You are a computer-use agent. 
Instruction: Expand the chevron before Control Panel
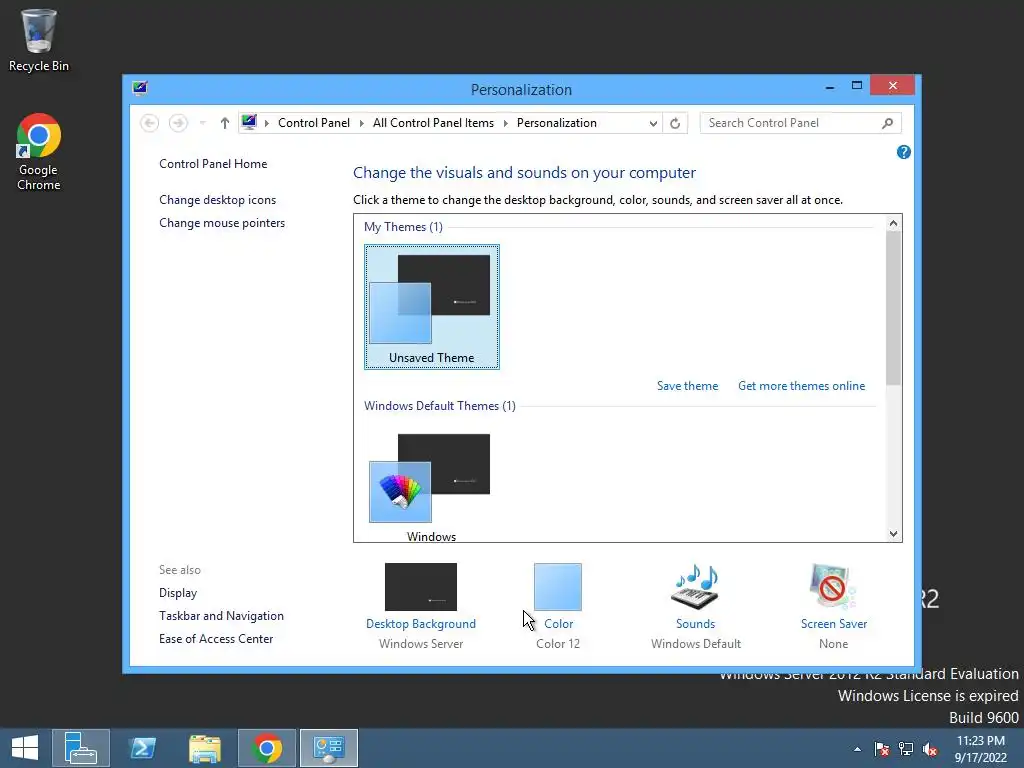[266, 123]
